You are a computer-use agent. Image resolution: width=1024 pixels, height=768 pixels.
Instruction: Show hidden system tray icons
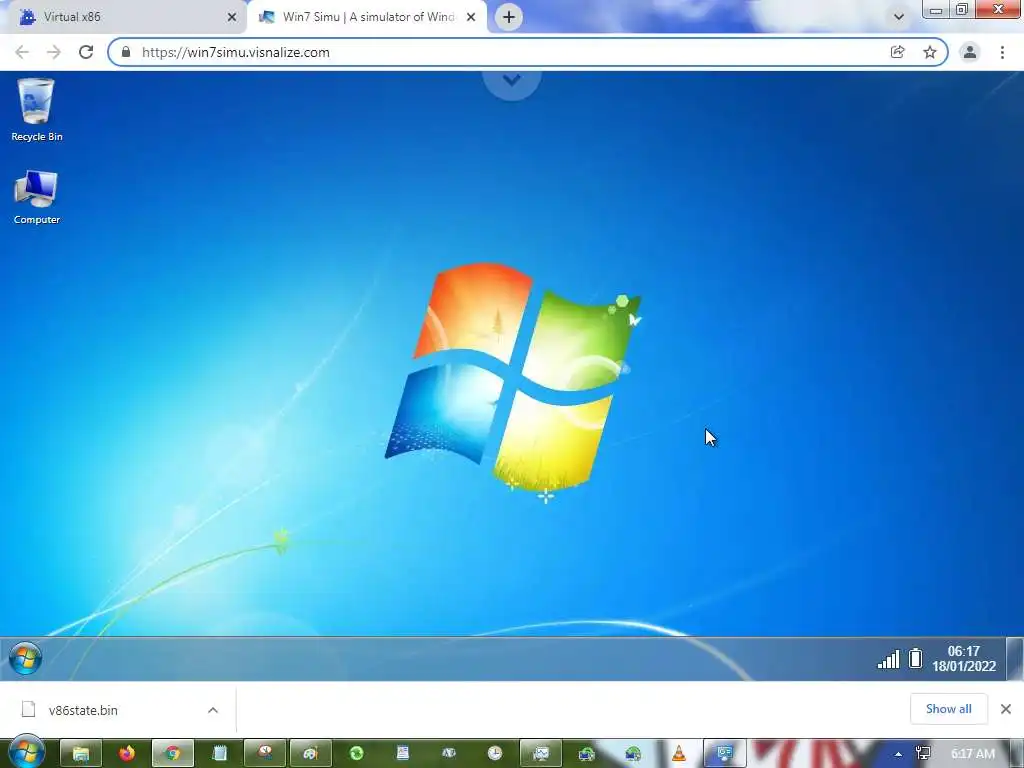coord(899,754)
